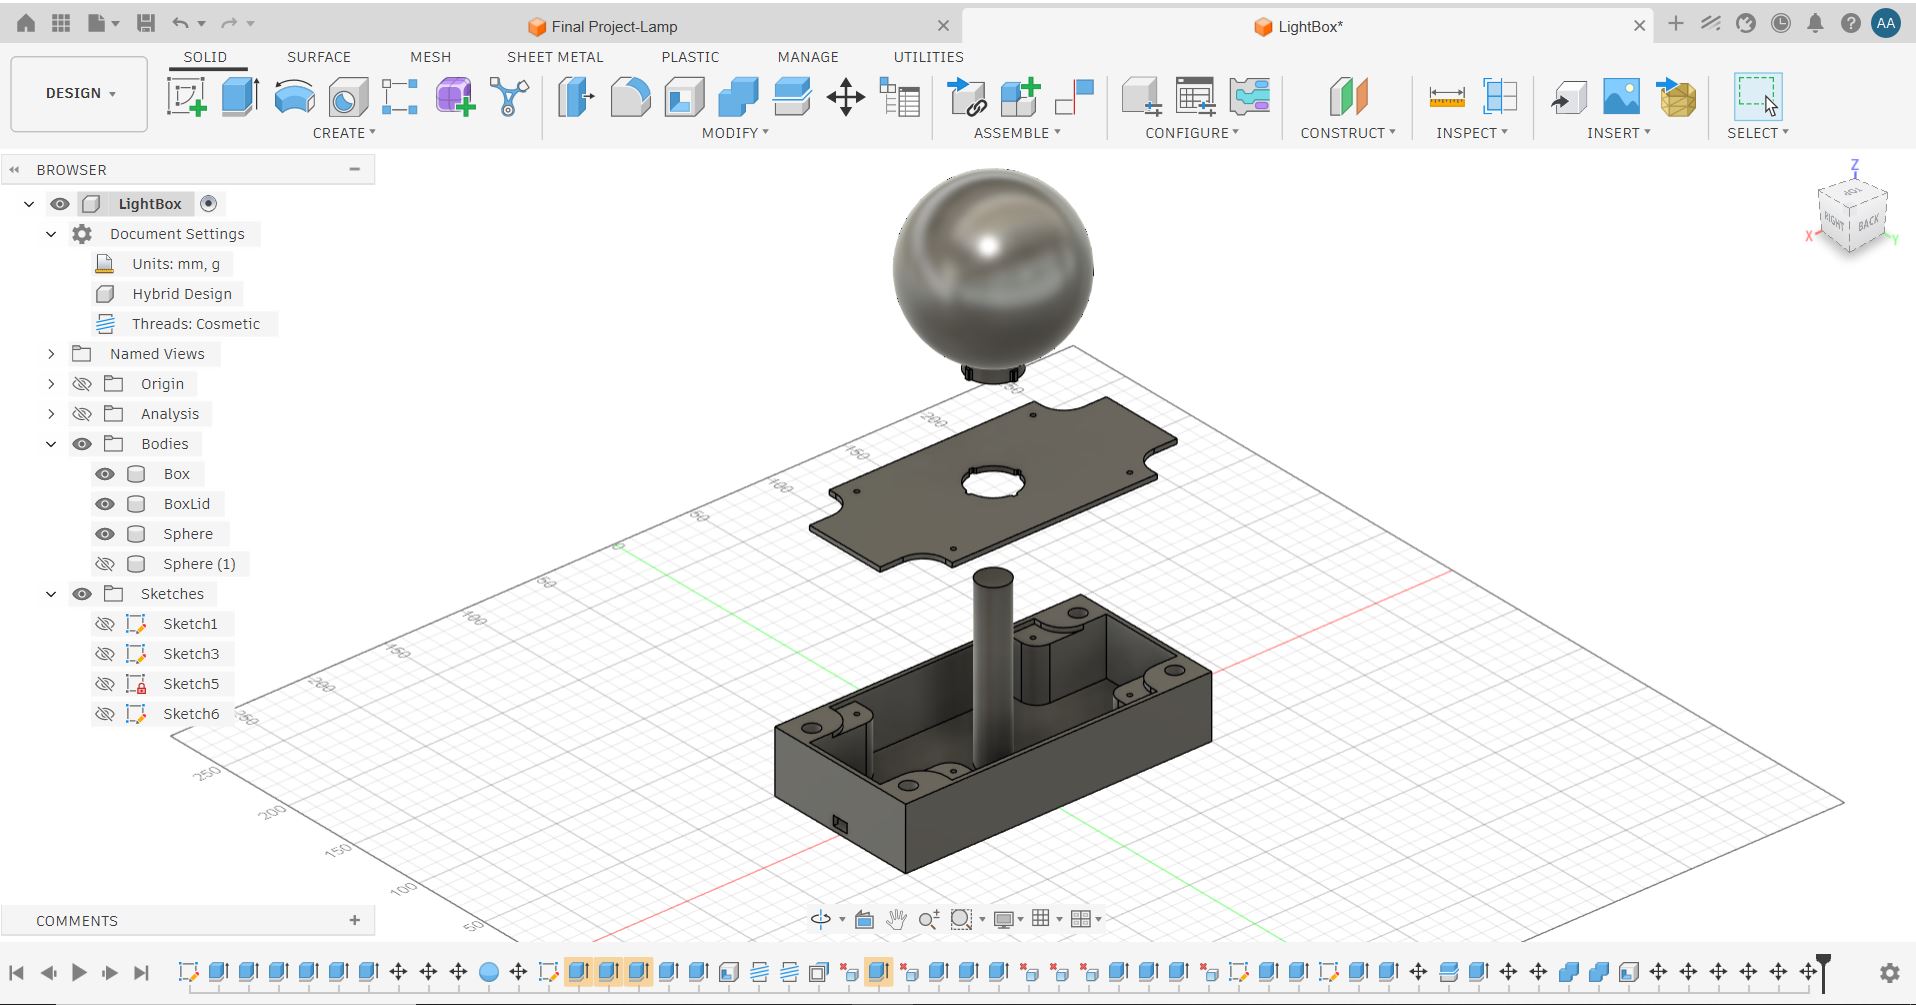Switch to the PLASTIC tab
The height and width of the screenshot is (1005, 1916).
click(690, 57)
